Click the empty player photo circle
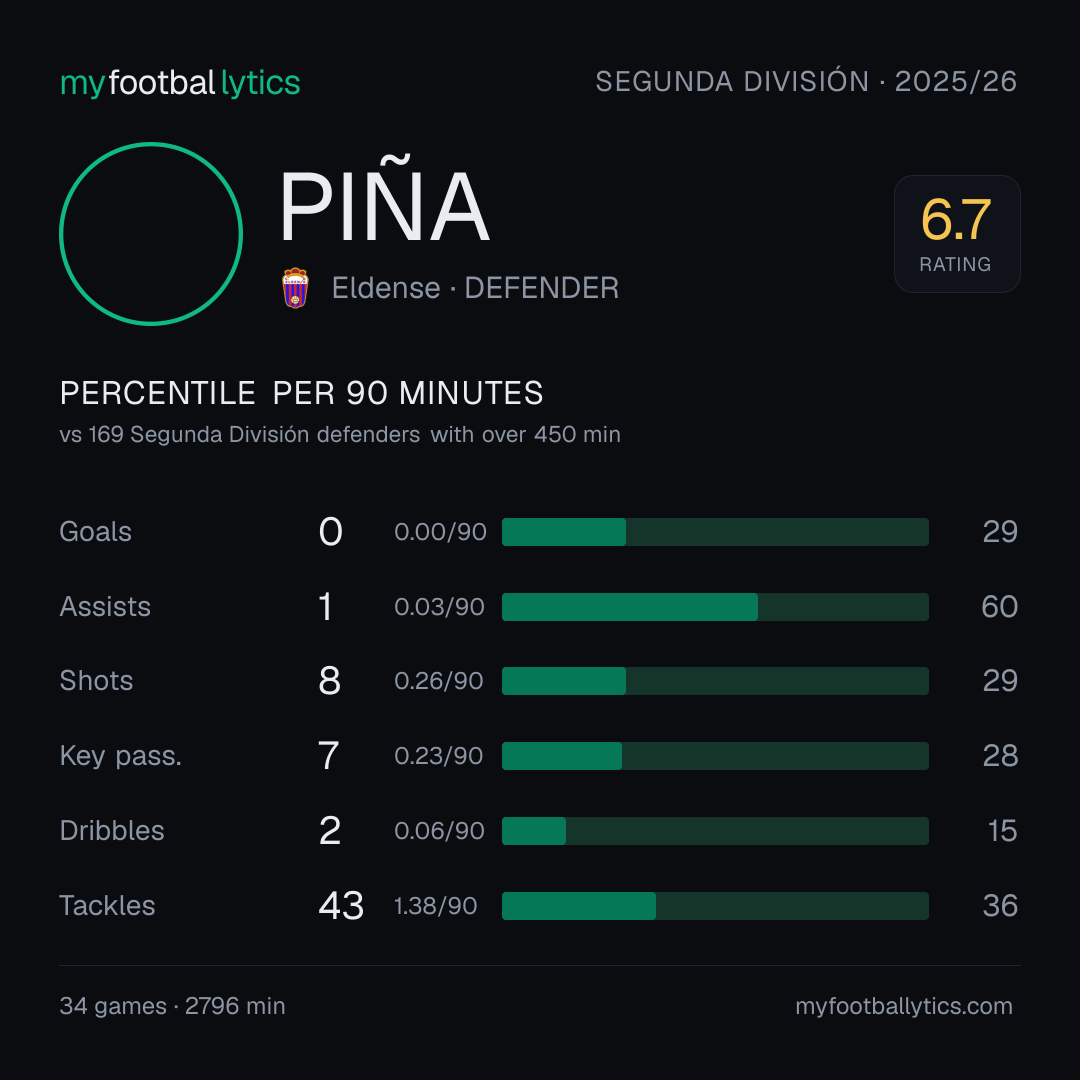This screenshot has width=1080, height=1080. point(151,234)
